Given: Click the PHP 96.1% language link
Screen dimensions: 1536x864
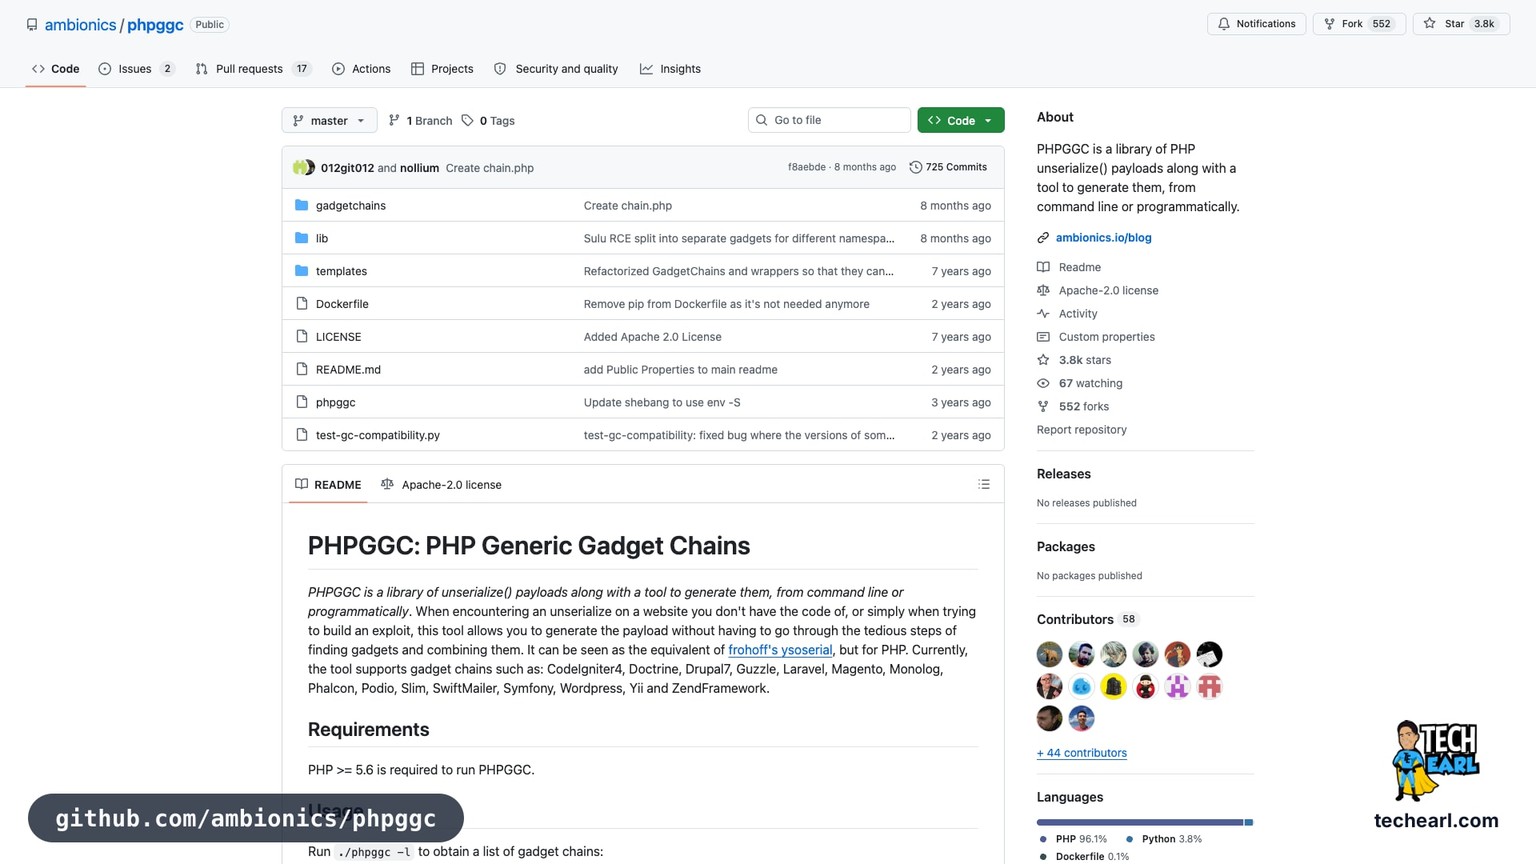Looking at the screenshot, I should (x=1073, y=839).
